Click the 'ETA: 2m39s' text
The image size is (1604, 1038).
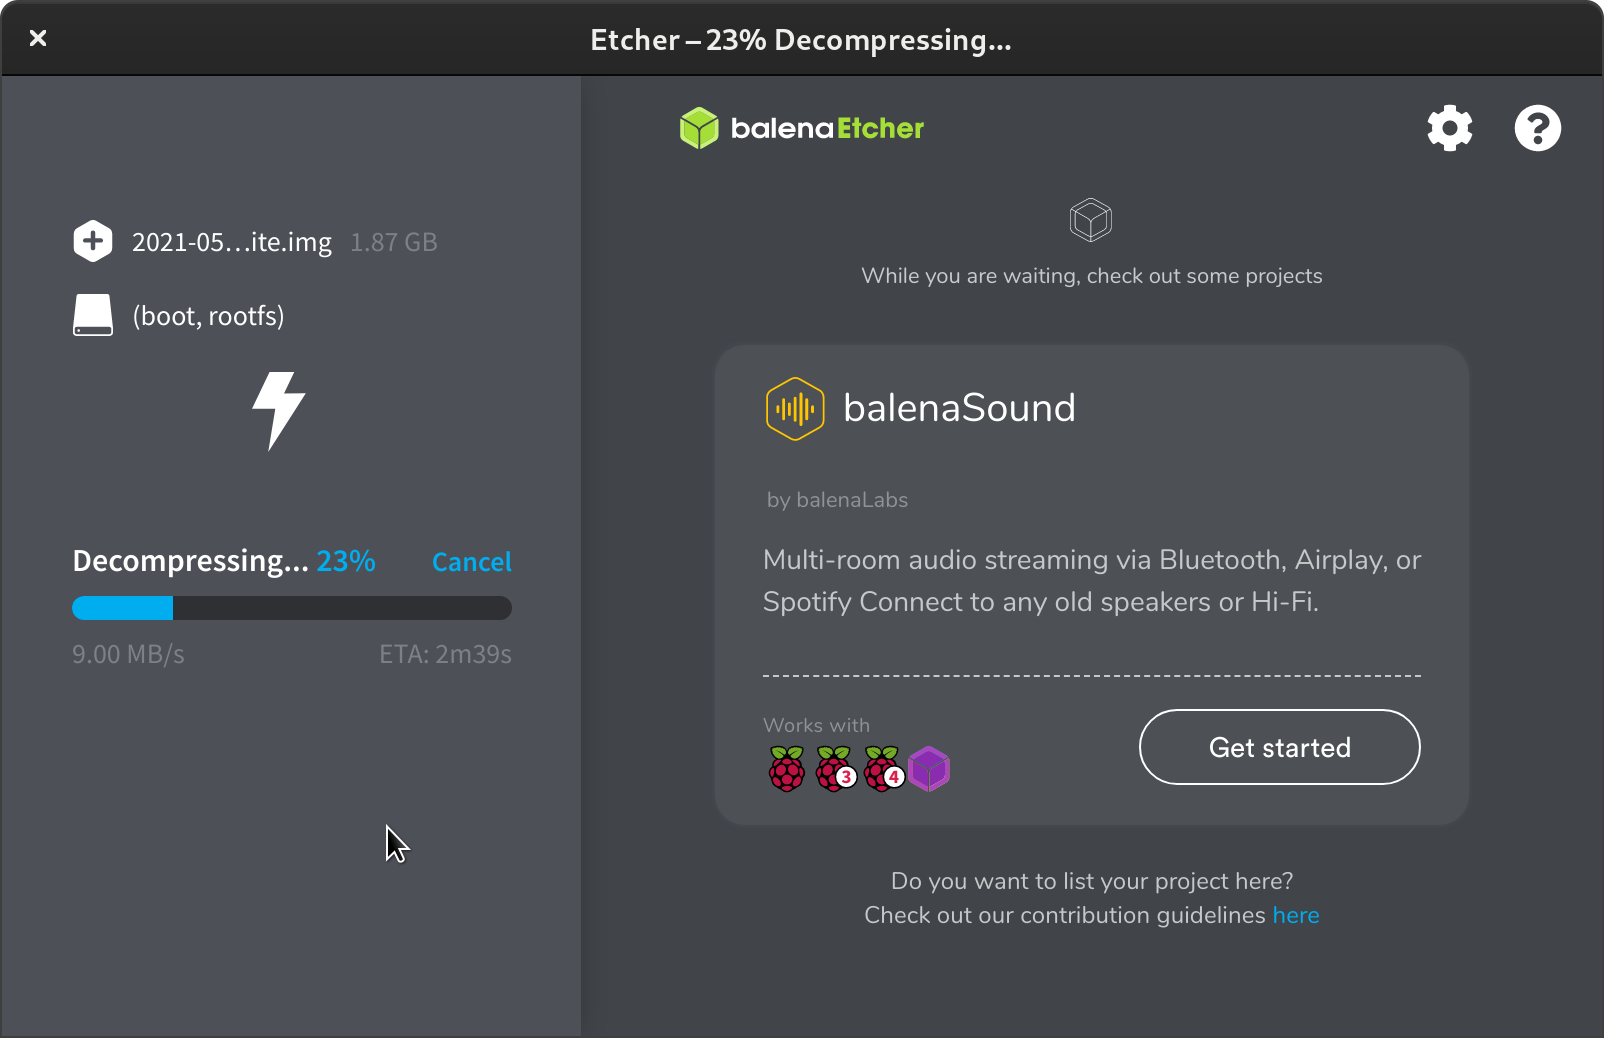pyautogui.click(x=445, y=654)
